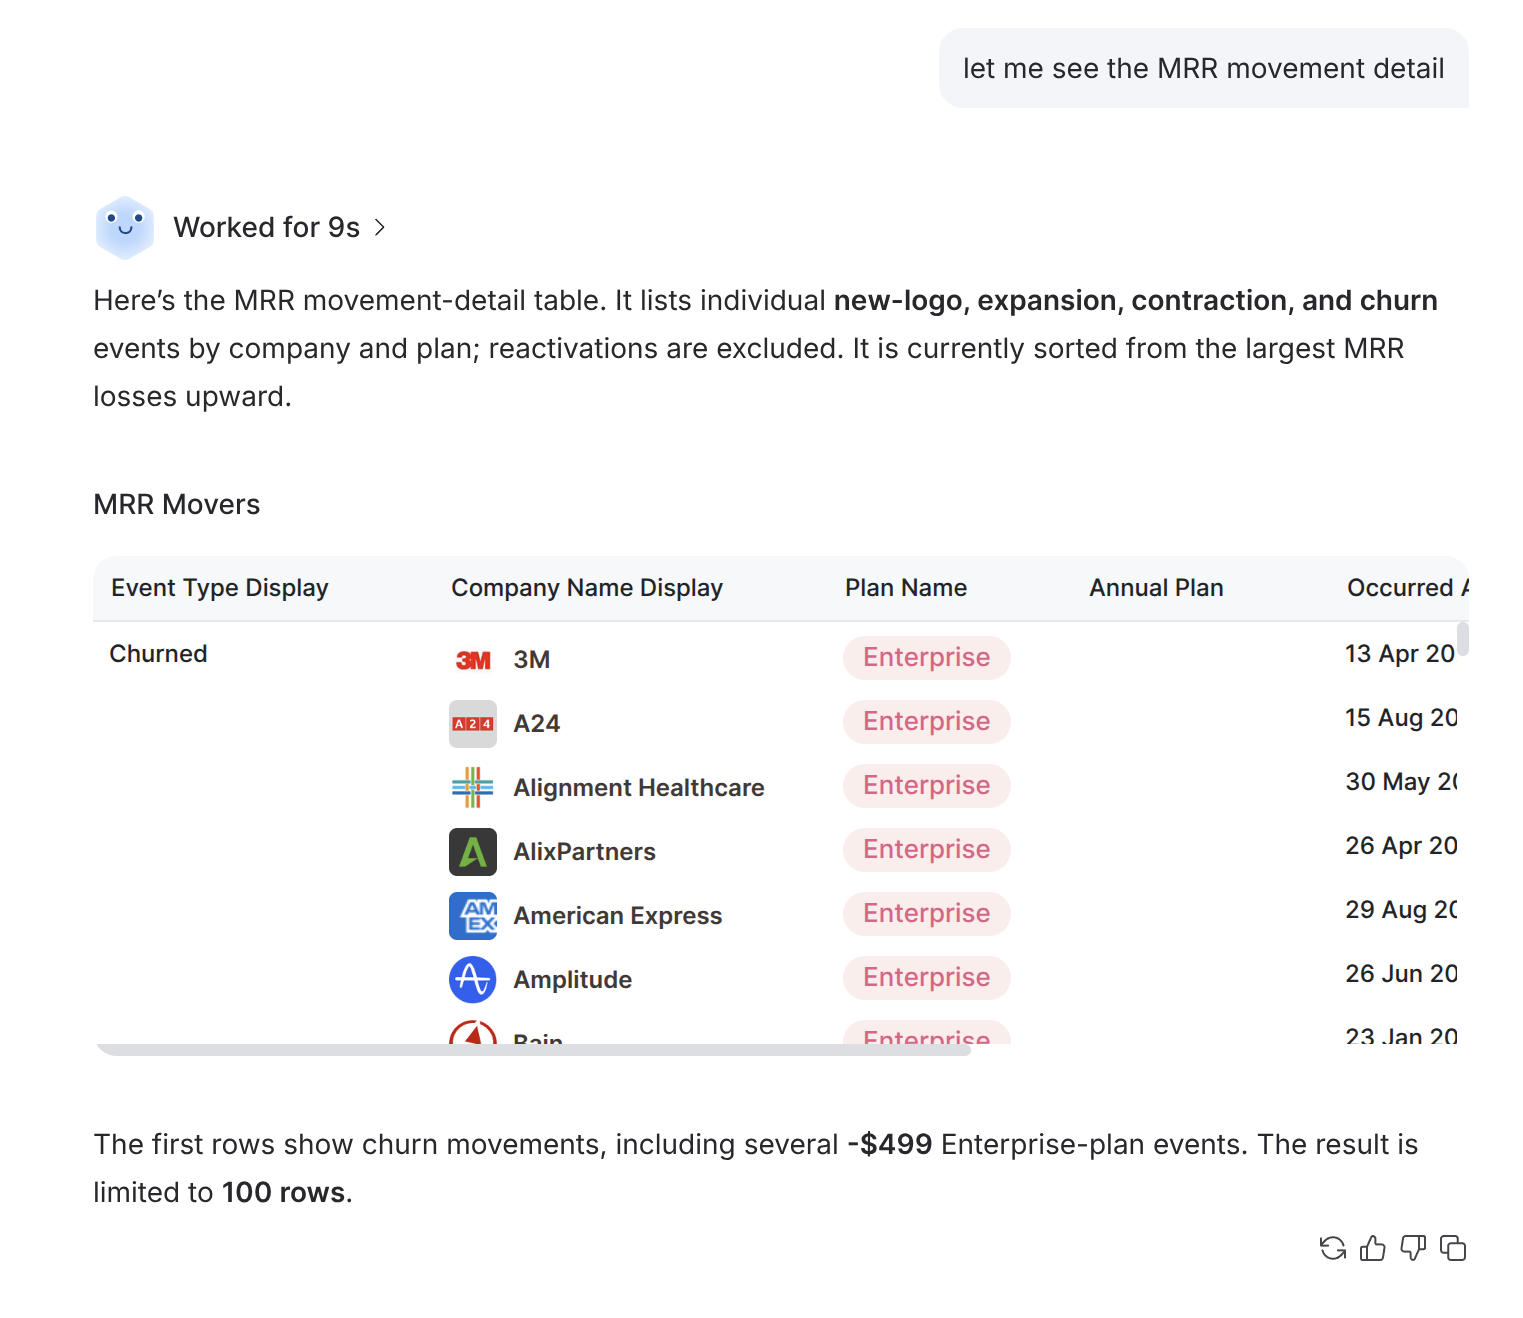Sort by Company Name Display column
1523x1318 pixels.
point(587,588)
